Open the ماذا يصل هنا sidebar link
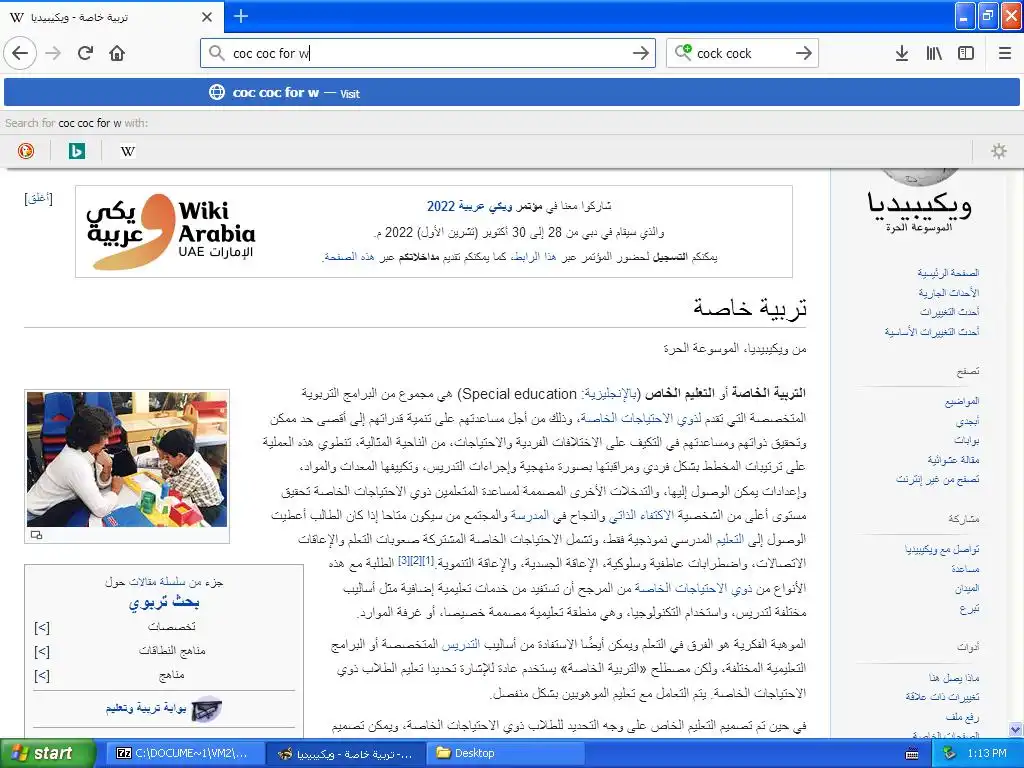Image resolution: width=1024 pixels, height=768 pixels. (954, 678)
